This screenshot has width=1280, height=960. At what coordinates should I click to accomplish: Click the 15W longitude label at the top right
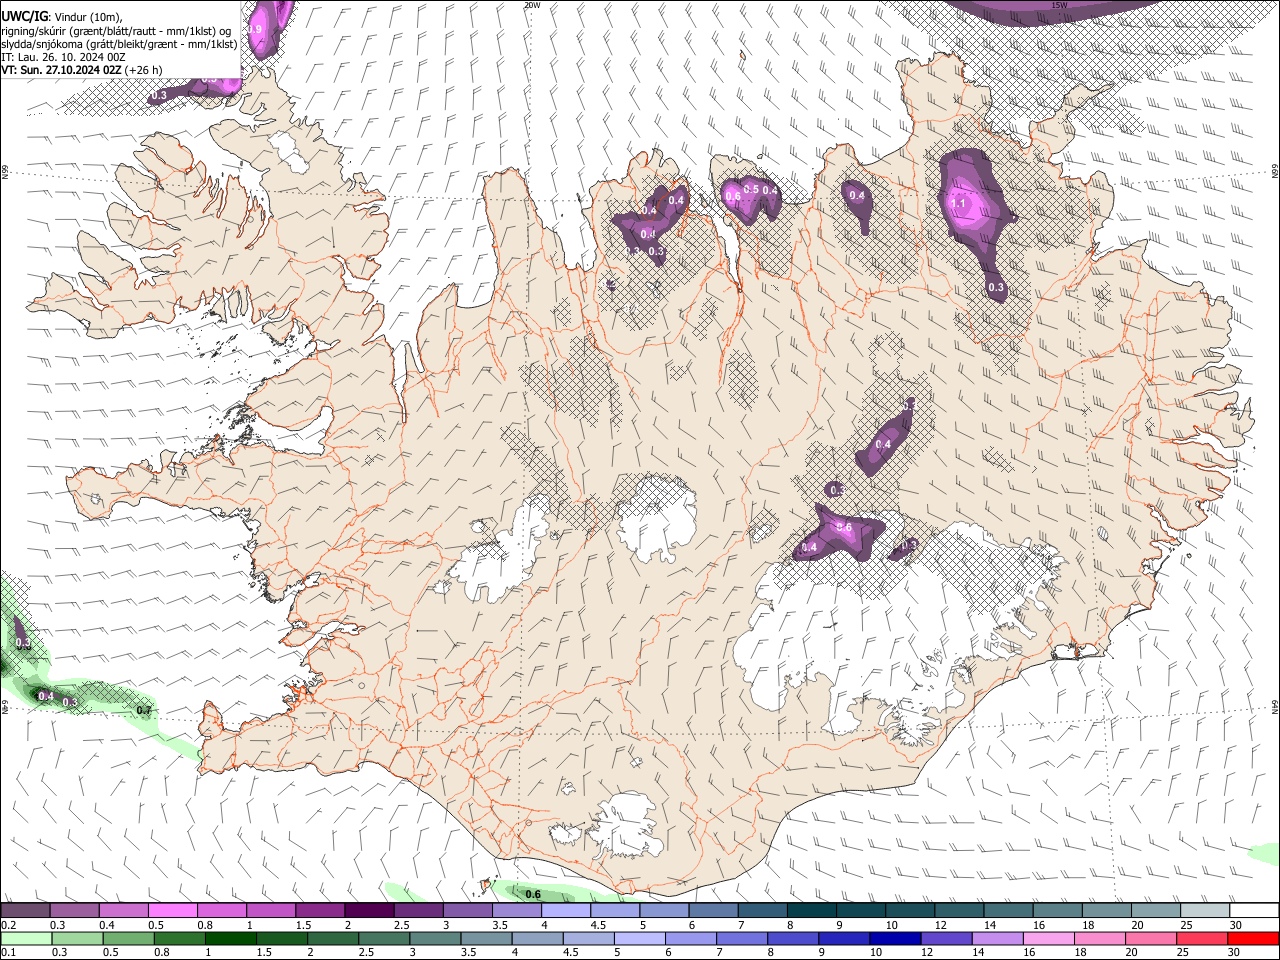point(1059,5)
